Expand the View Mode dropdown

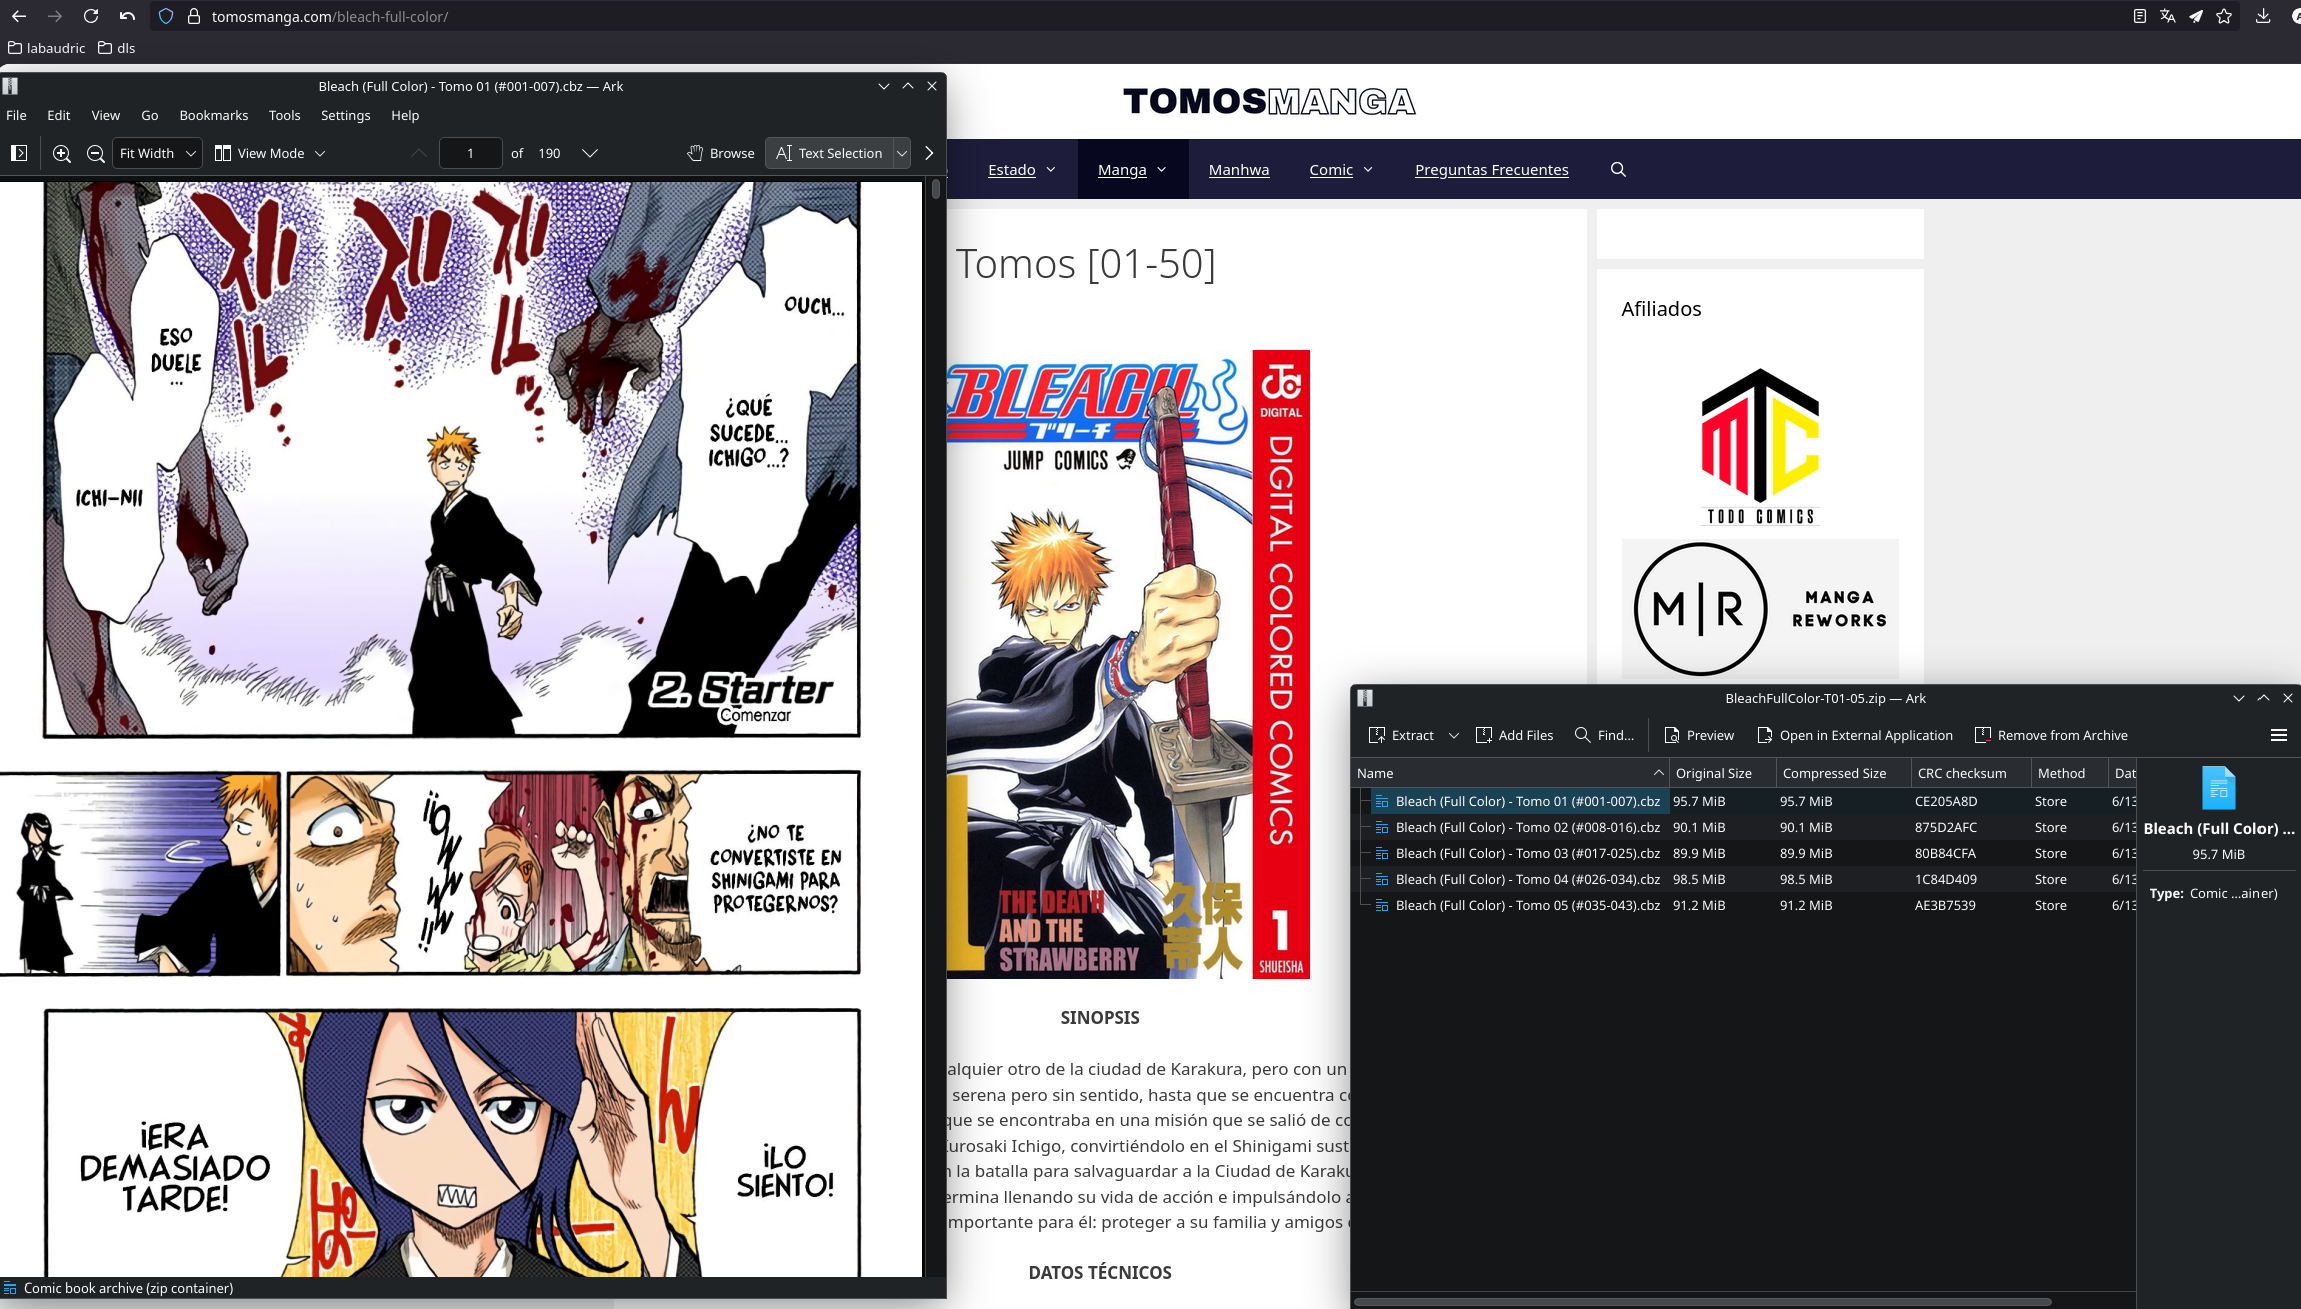270,153
